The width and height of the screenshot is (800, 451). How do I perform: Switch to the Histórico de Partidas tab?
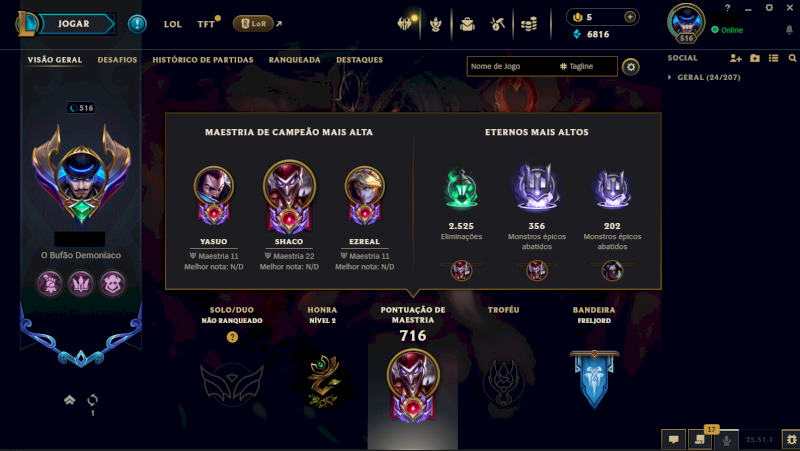pyautogui.click(x=203, y=60)
